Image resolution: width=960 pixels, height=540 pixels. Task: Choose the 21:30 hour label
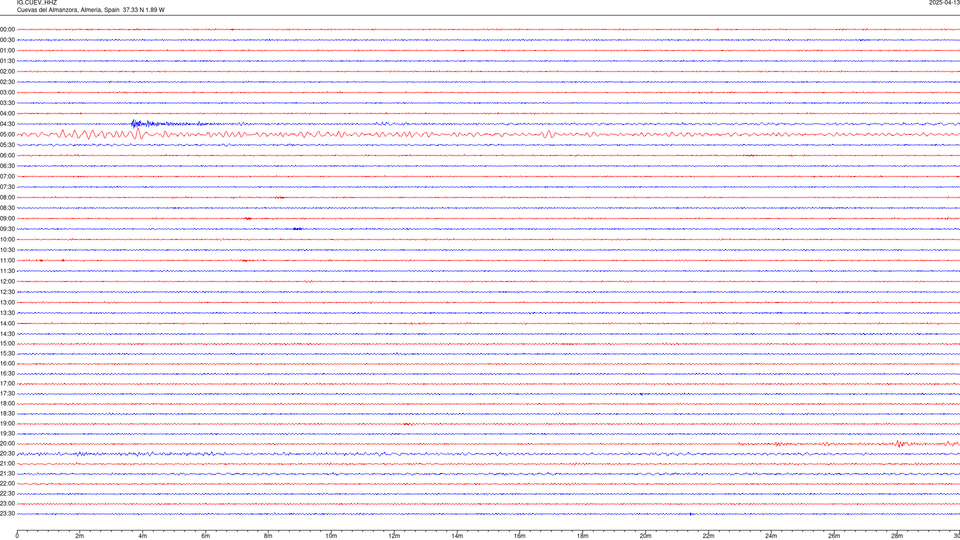7,473
